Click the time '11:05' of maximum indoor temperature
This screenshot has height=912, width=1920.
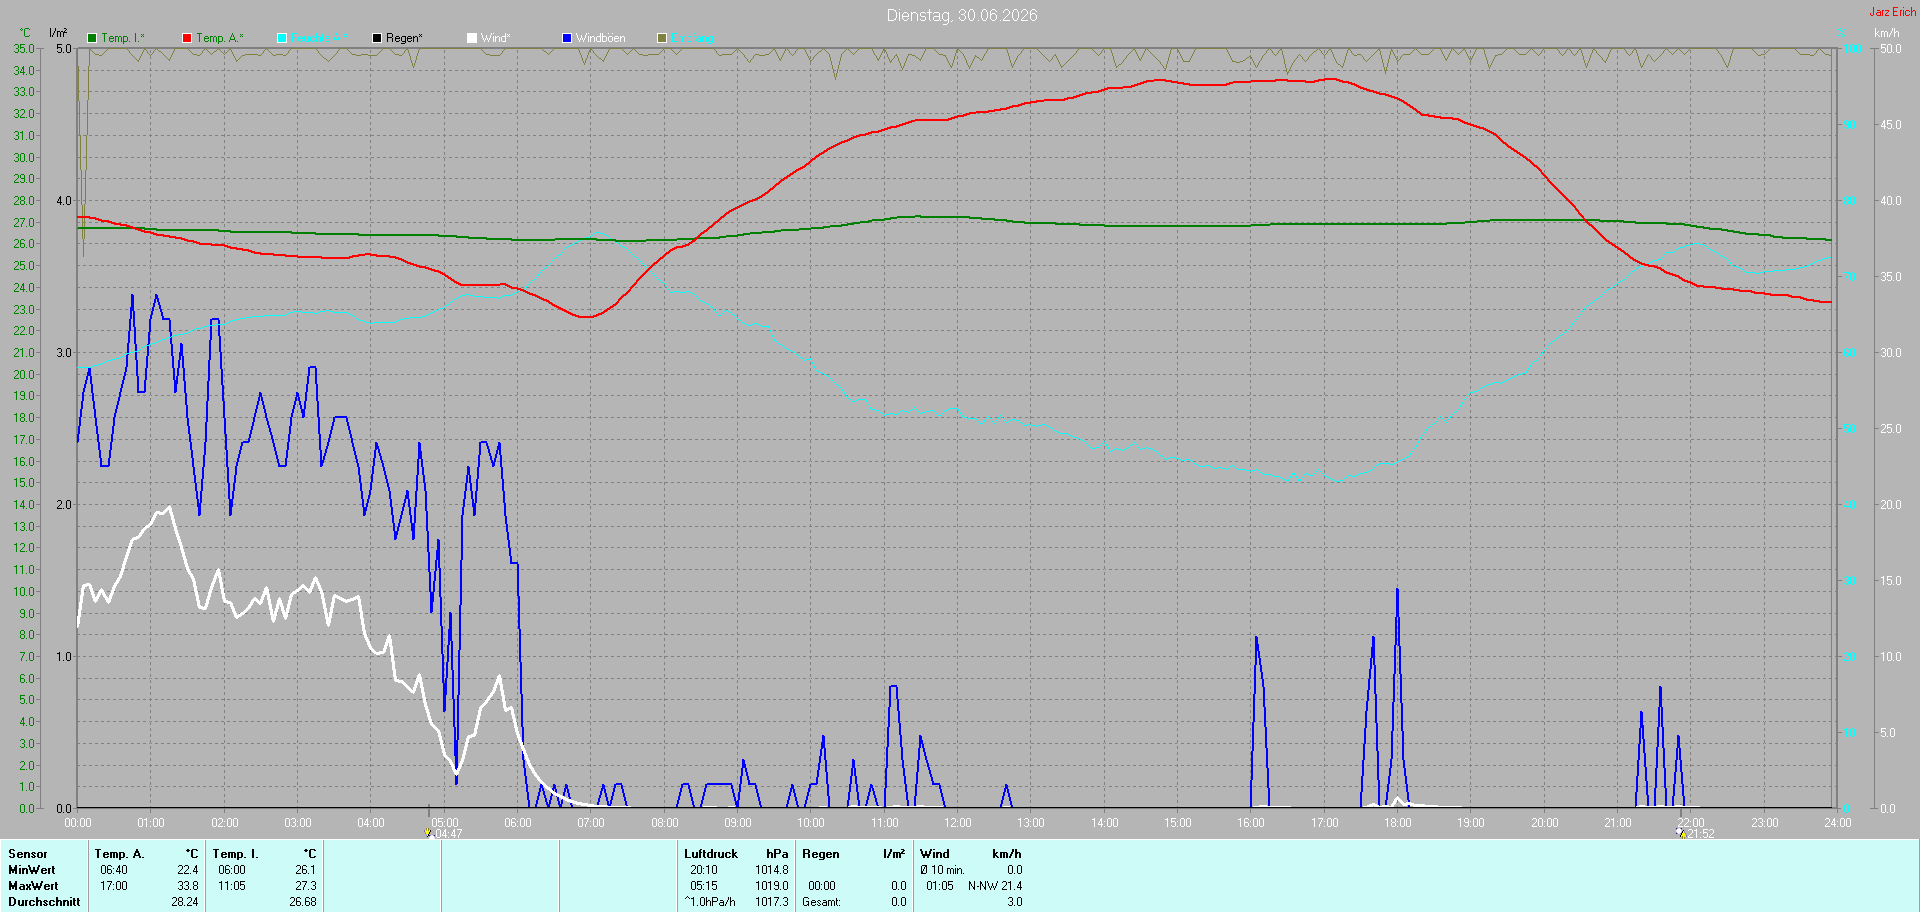(232, 886)
